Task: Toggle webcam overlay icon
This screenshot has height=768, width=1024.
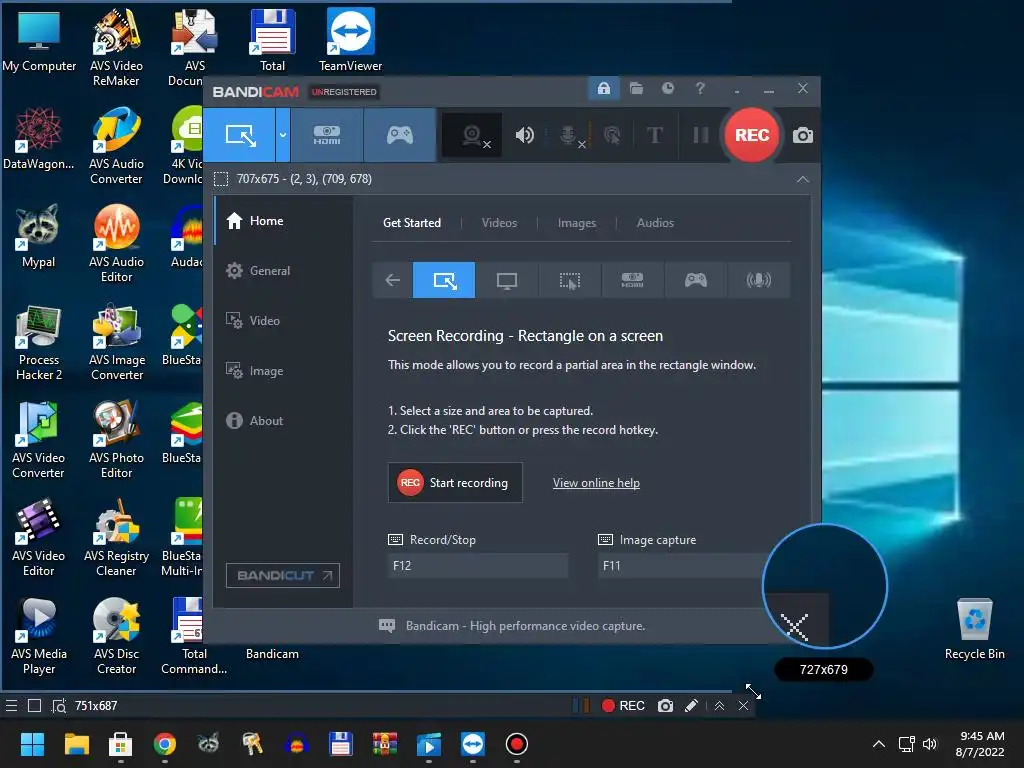Action: pos(472,135)
